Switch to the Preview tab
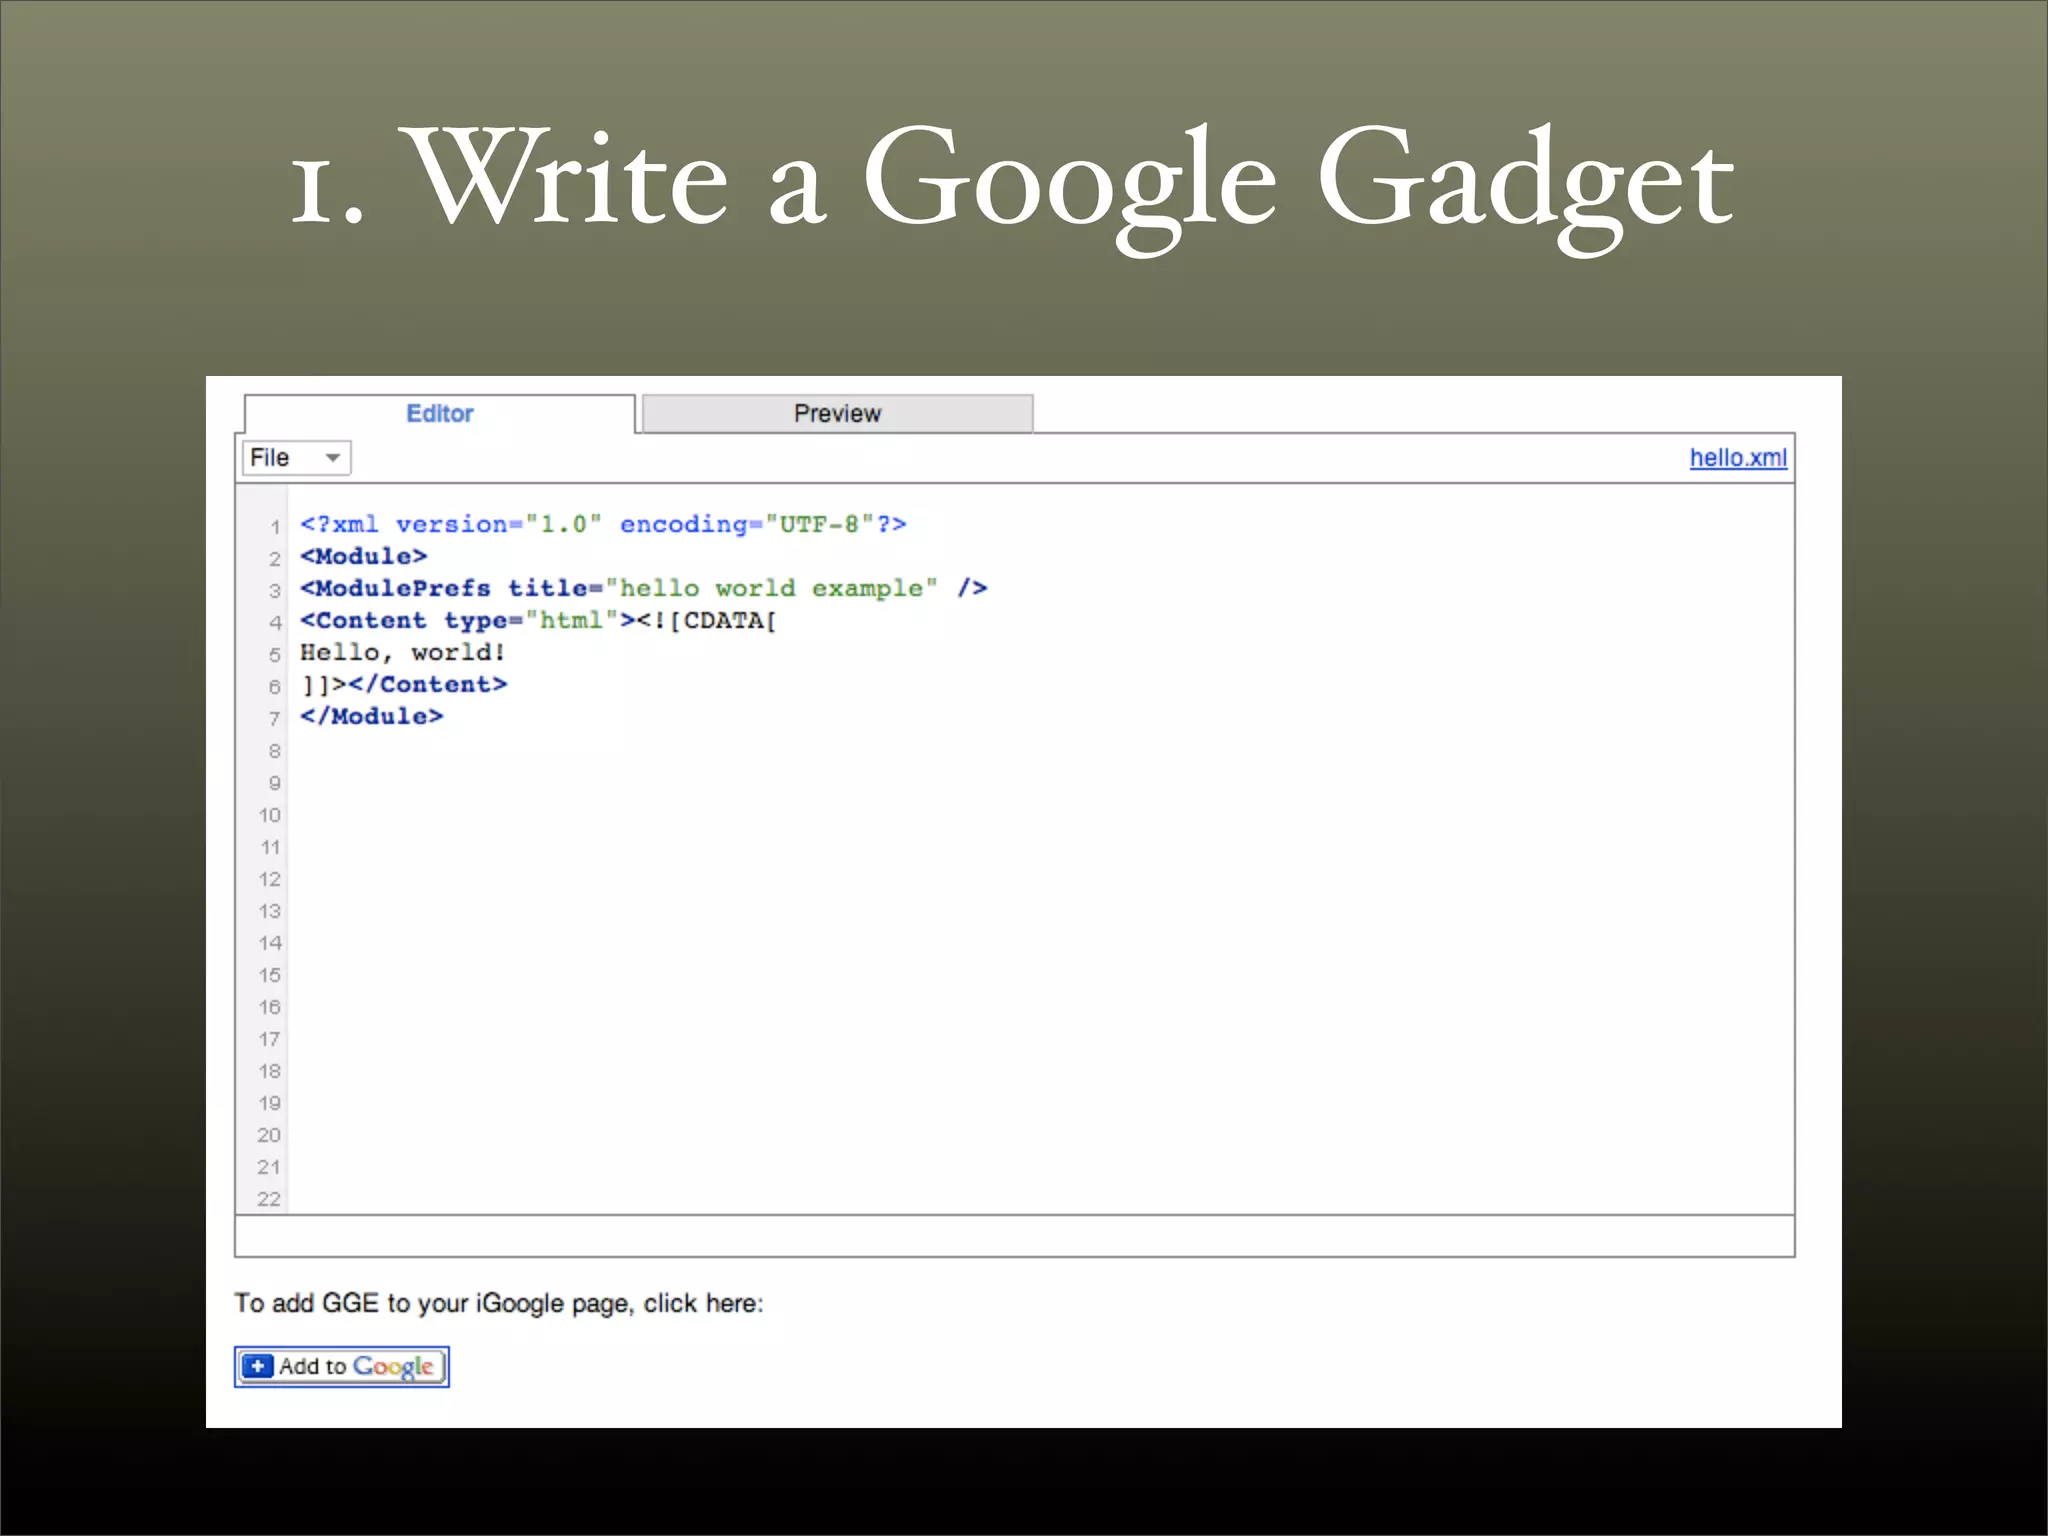The height and width of the screenshot is (1536, 2048). click(837, 413)
